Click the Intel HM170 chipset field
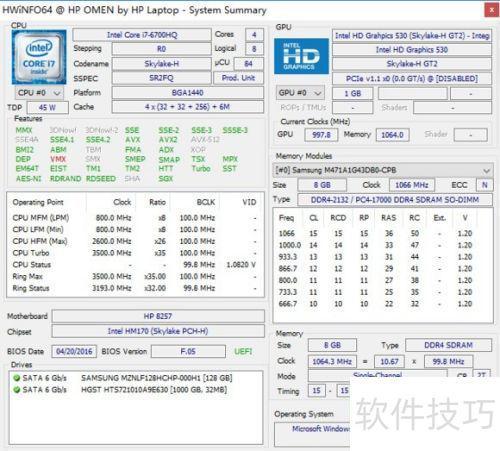Viewport: 500px width, 451px height. 158,331
